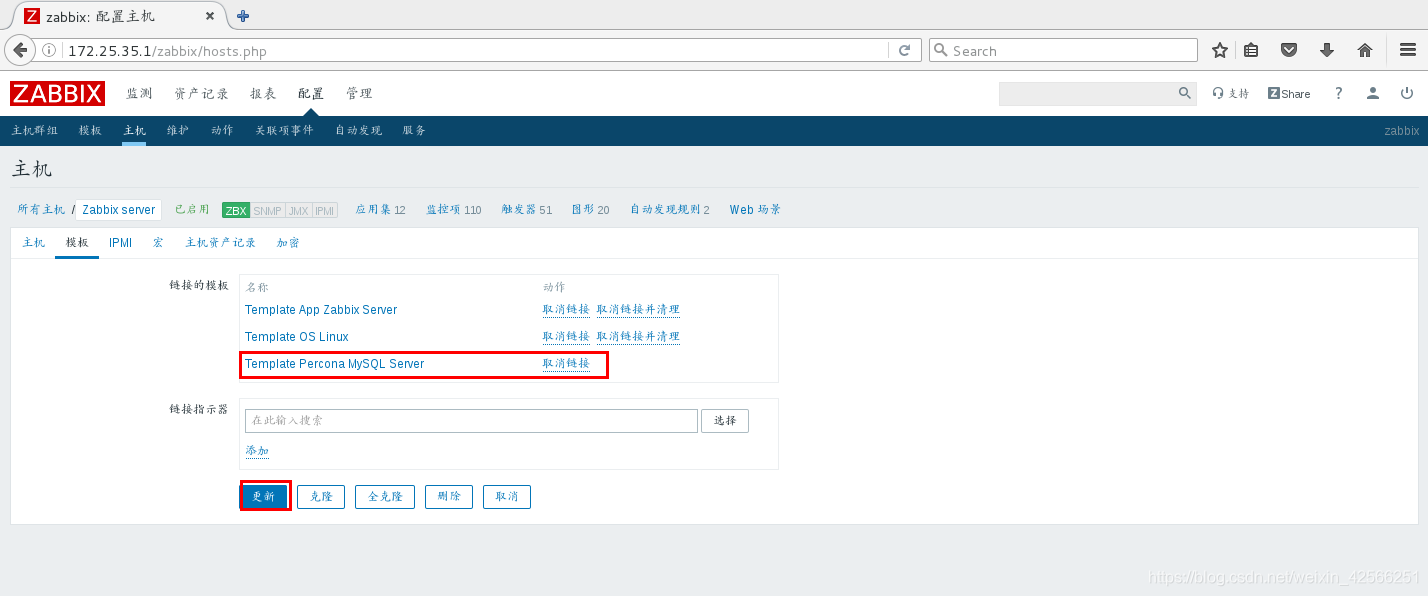The height and width of the screenshot is (596, 1428).
Task: Open the 监测 menu
Action: [139, 93]
